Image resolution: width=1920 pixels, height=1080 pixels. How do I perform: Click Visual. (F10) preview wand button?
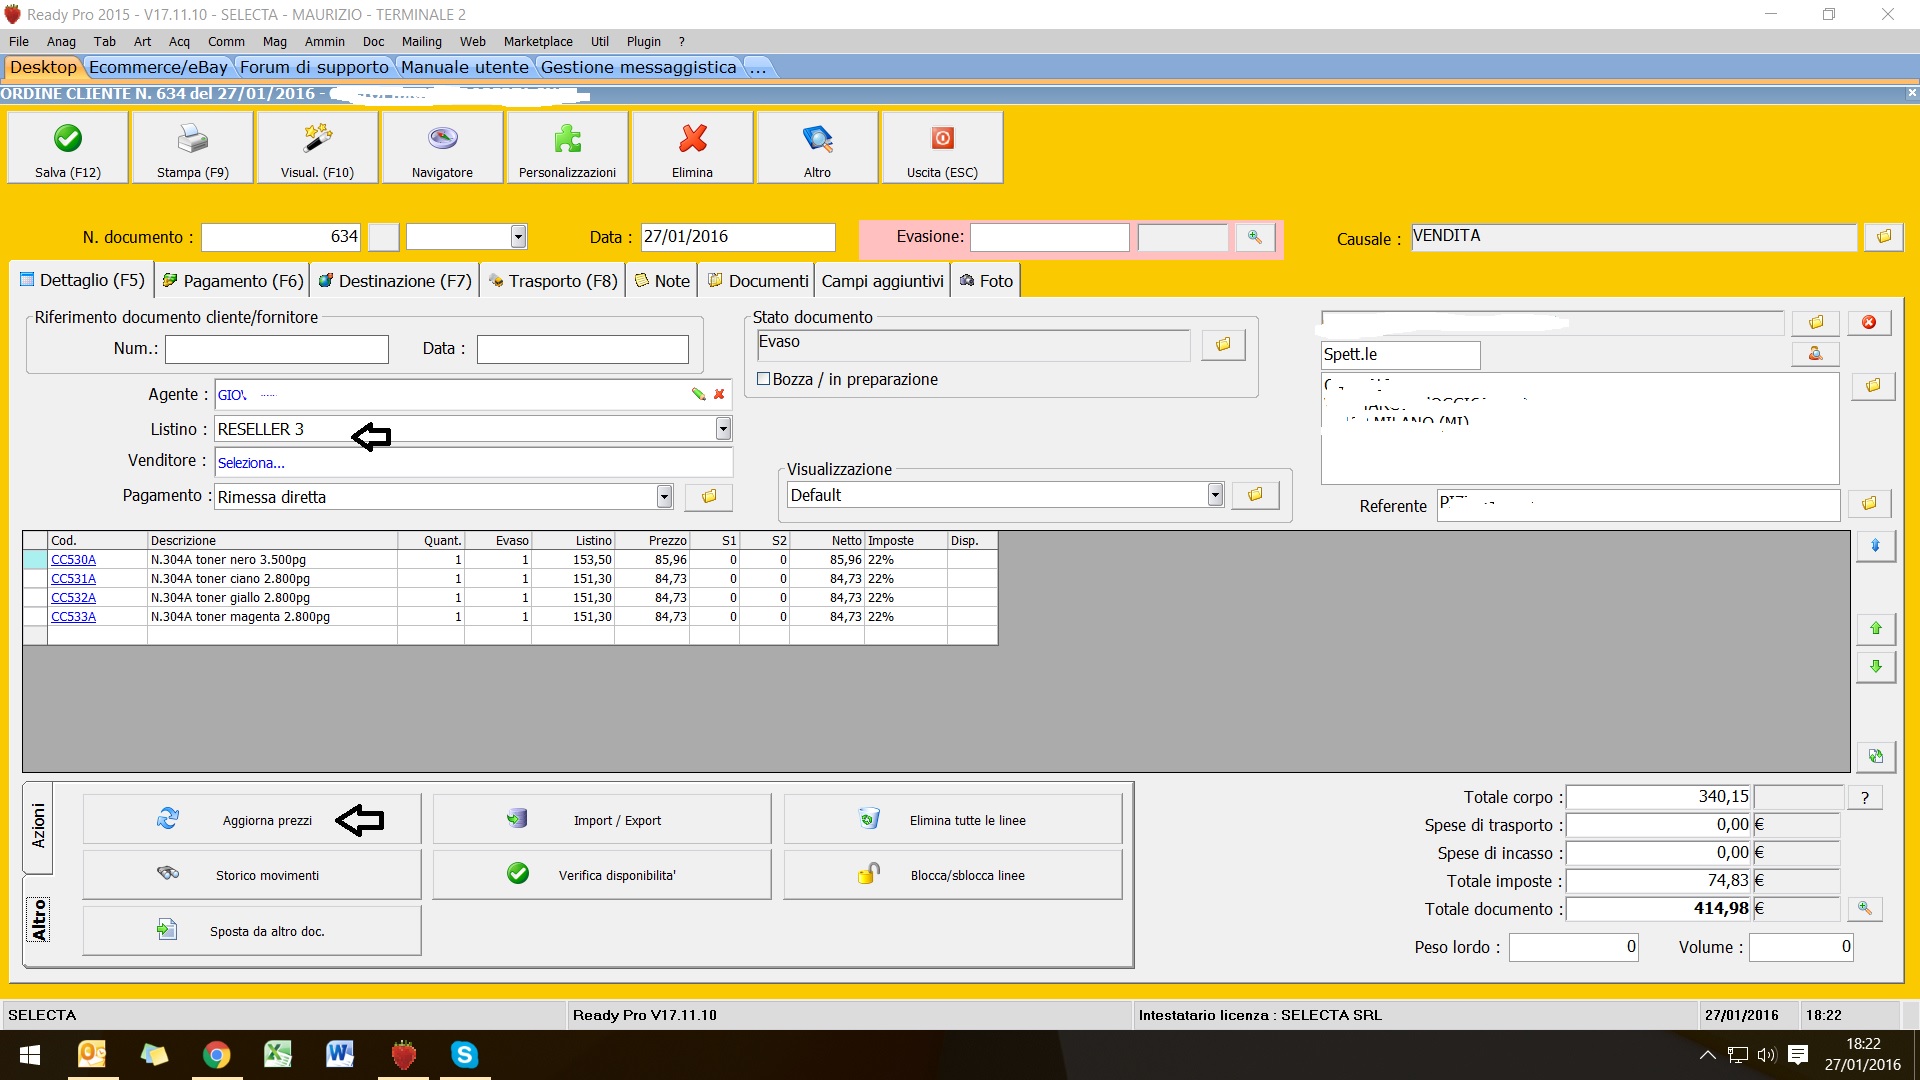click(317, 147)
